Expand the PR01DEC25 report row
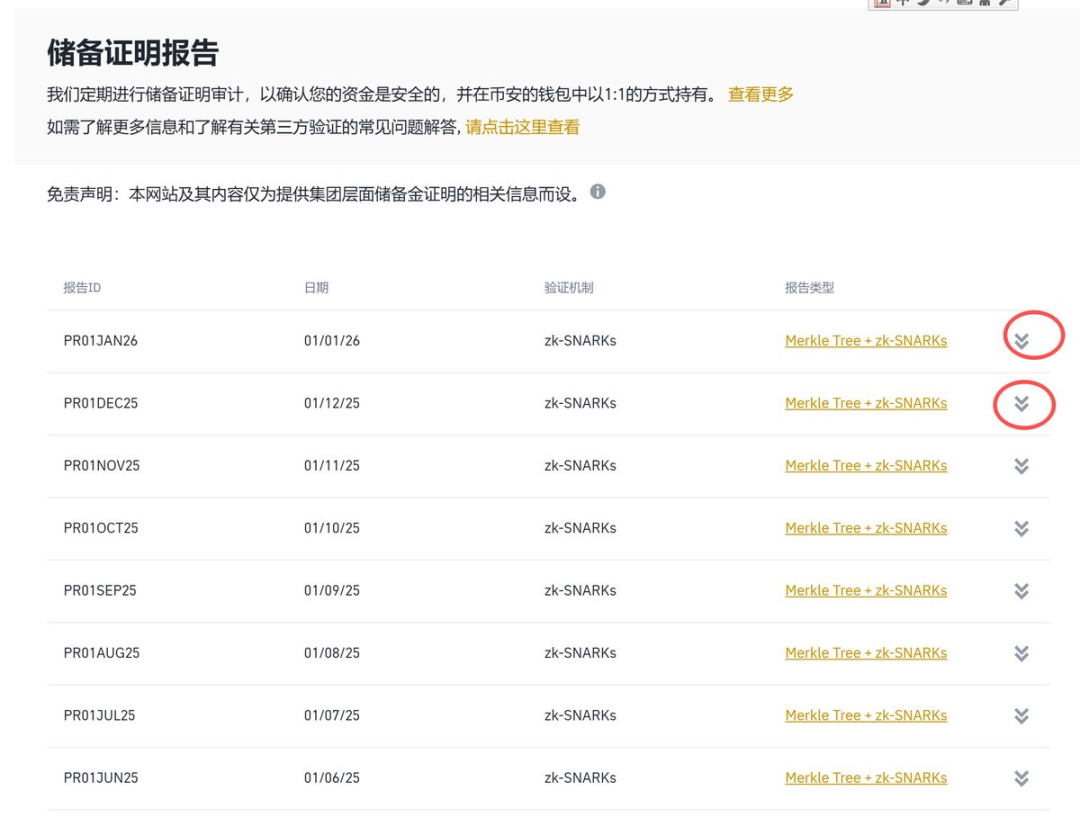Viewport: 1080px width, 817px height. (1021, 403)
